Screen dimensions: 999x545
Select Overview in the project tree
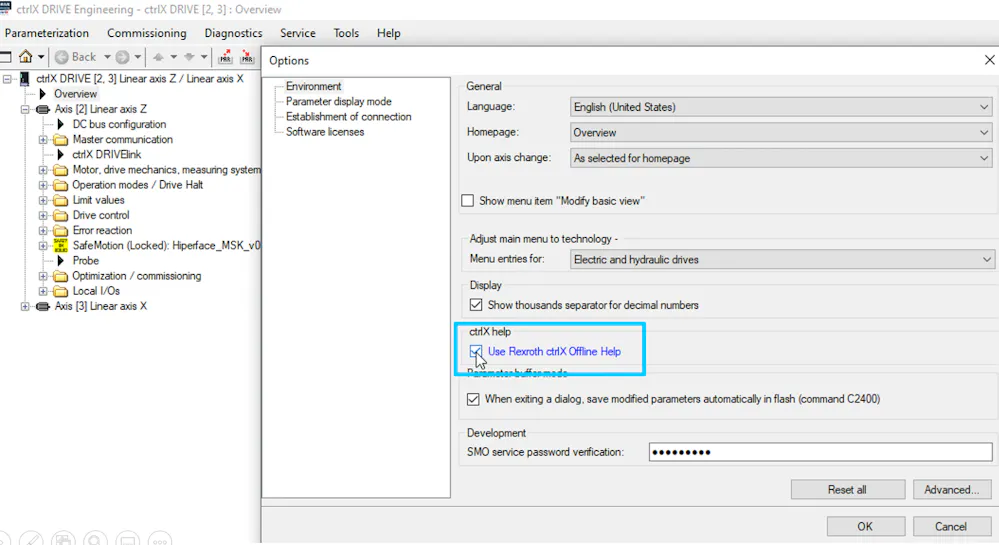coord(75,94)
